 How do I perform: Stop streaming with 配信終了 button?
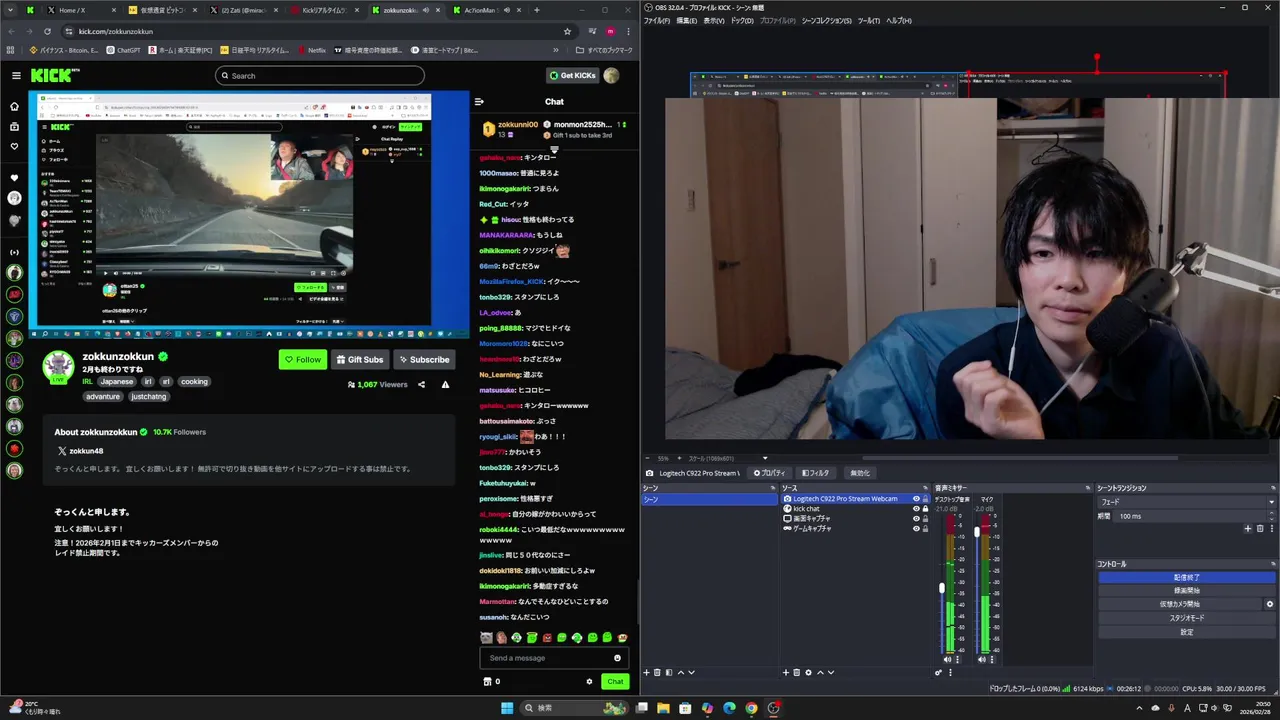[x=1186, y=577]
